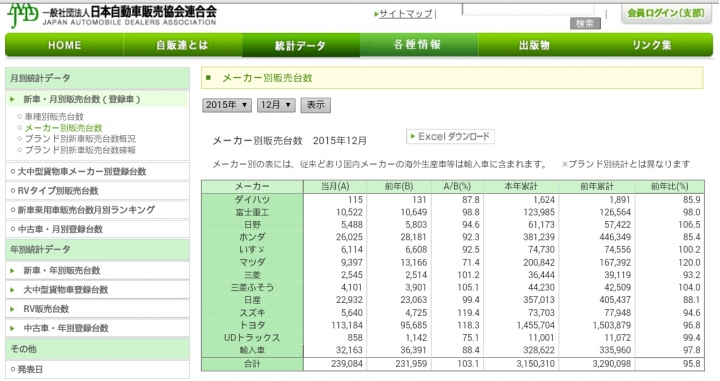Click the 前年(B) column header
The width and height of the screenshot is (720, 381).
tap(399, 186)
